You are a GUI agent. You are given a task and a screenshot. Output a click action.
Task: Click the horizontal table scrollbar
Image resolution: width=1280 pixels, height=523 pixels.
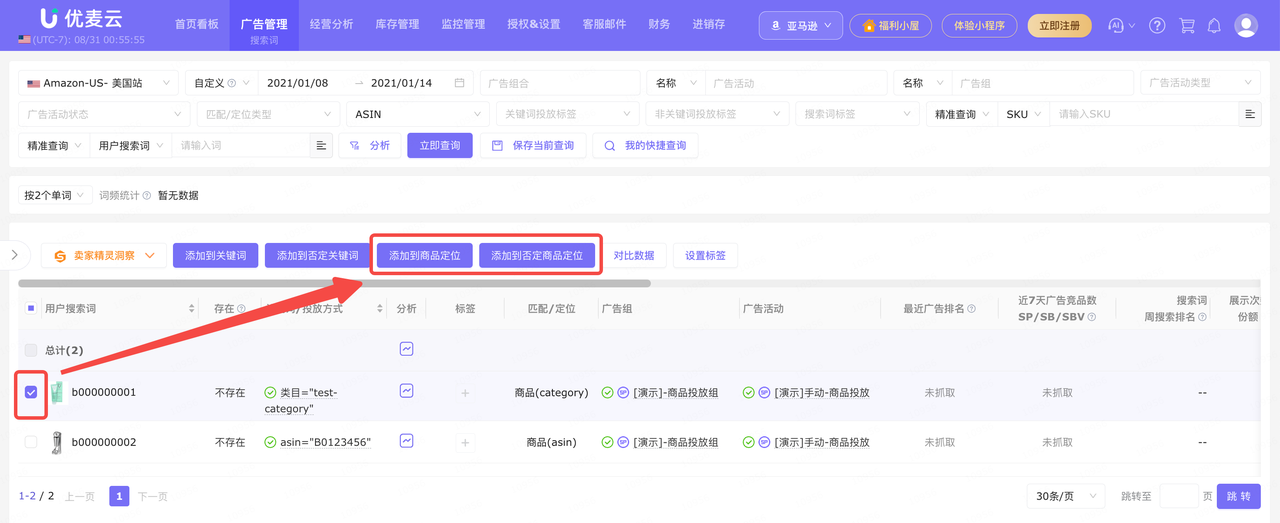pos(335,283)
